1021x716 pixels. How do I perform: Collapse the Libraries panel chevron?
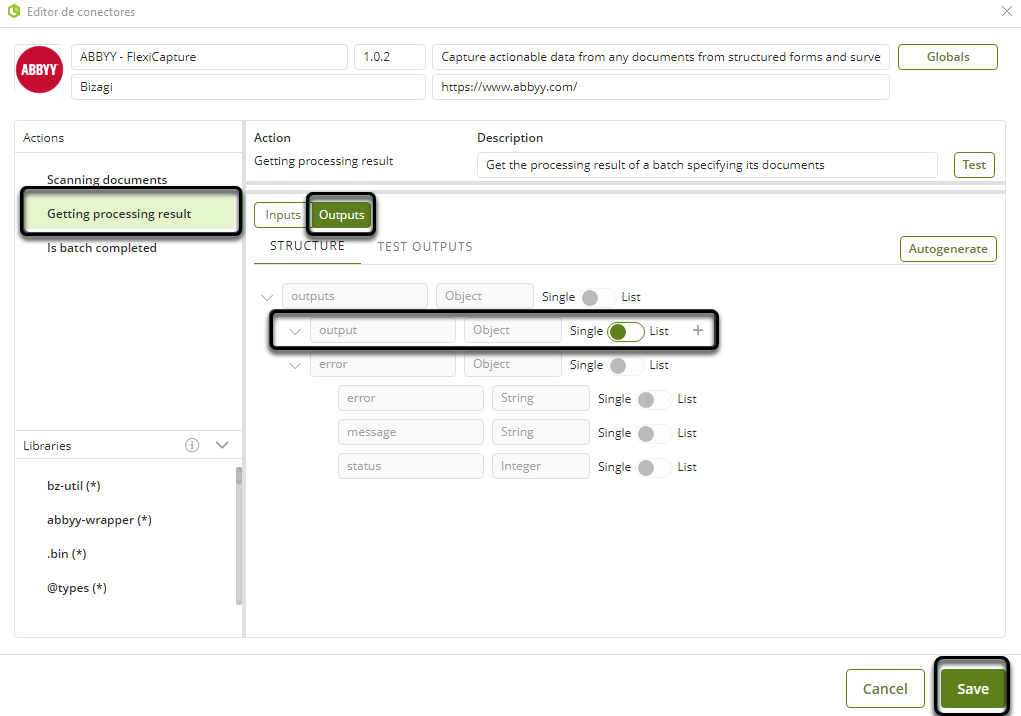point(222,445)
